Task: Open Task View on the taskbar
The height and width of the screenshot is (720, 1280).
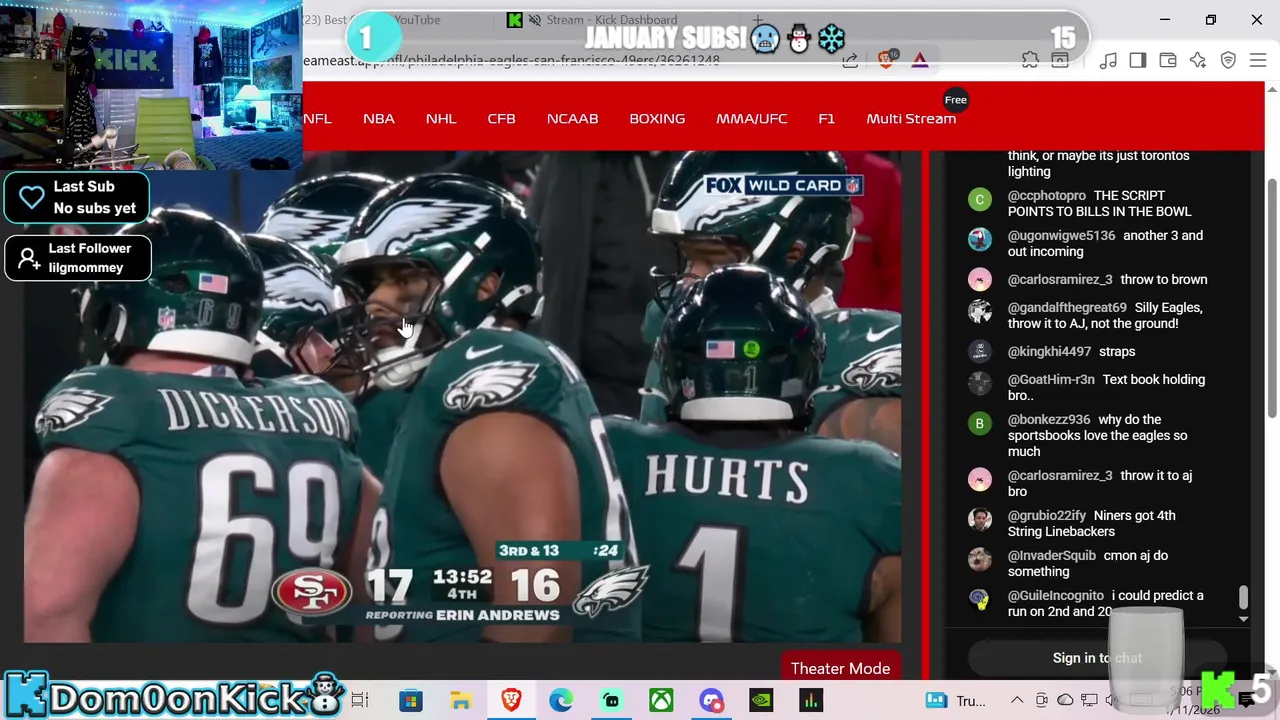Action: pos(360,700)
